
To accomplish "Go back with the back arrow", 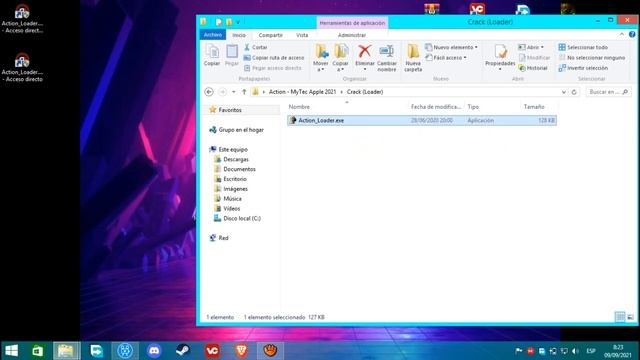I will 209,92.
